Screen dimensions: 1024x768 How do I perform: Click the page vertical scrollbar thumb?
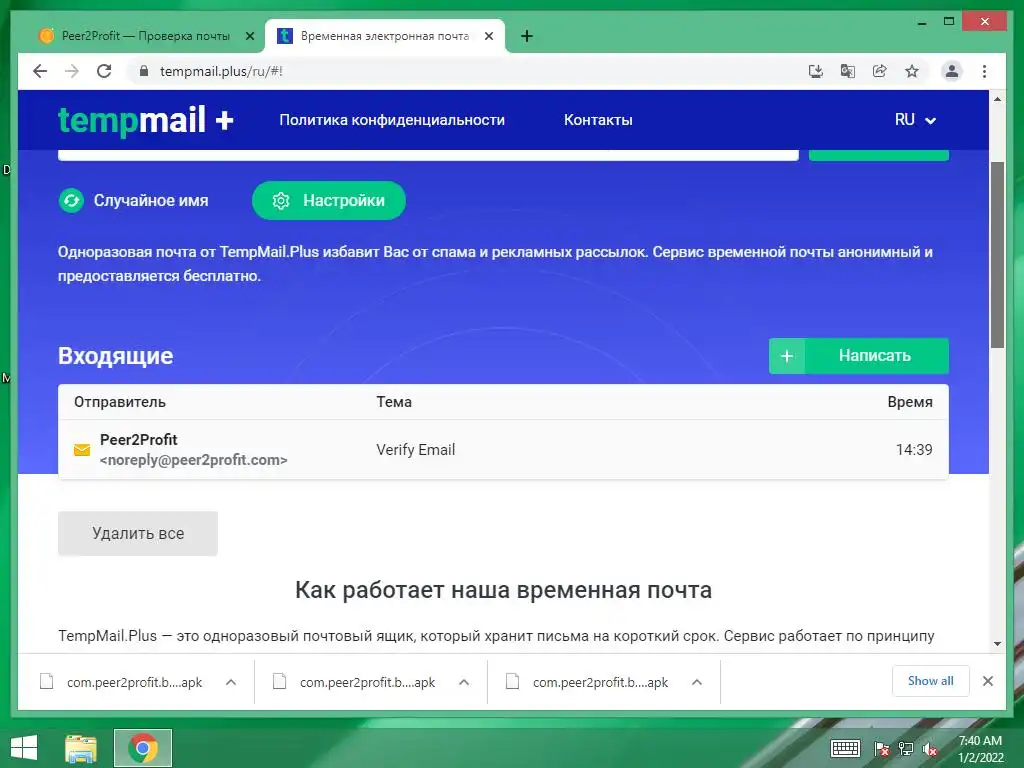click(x=997, y=255)
